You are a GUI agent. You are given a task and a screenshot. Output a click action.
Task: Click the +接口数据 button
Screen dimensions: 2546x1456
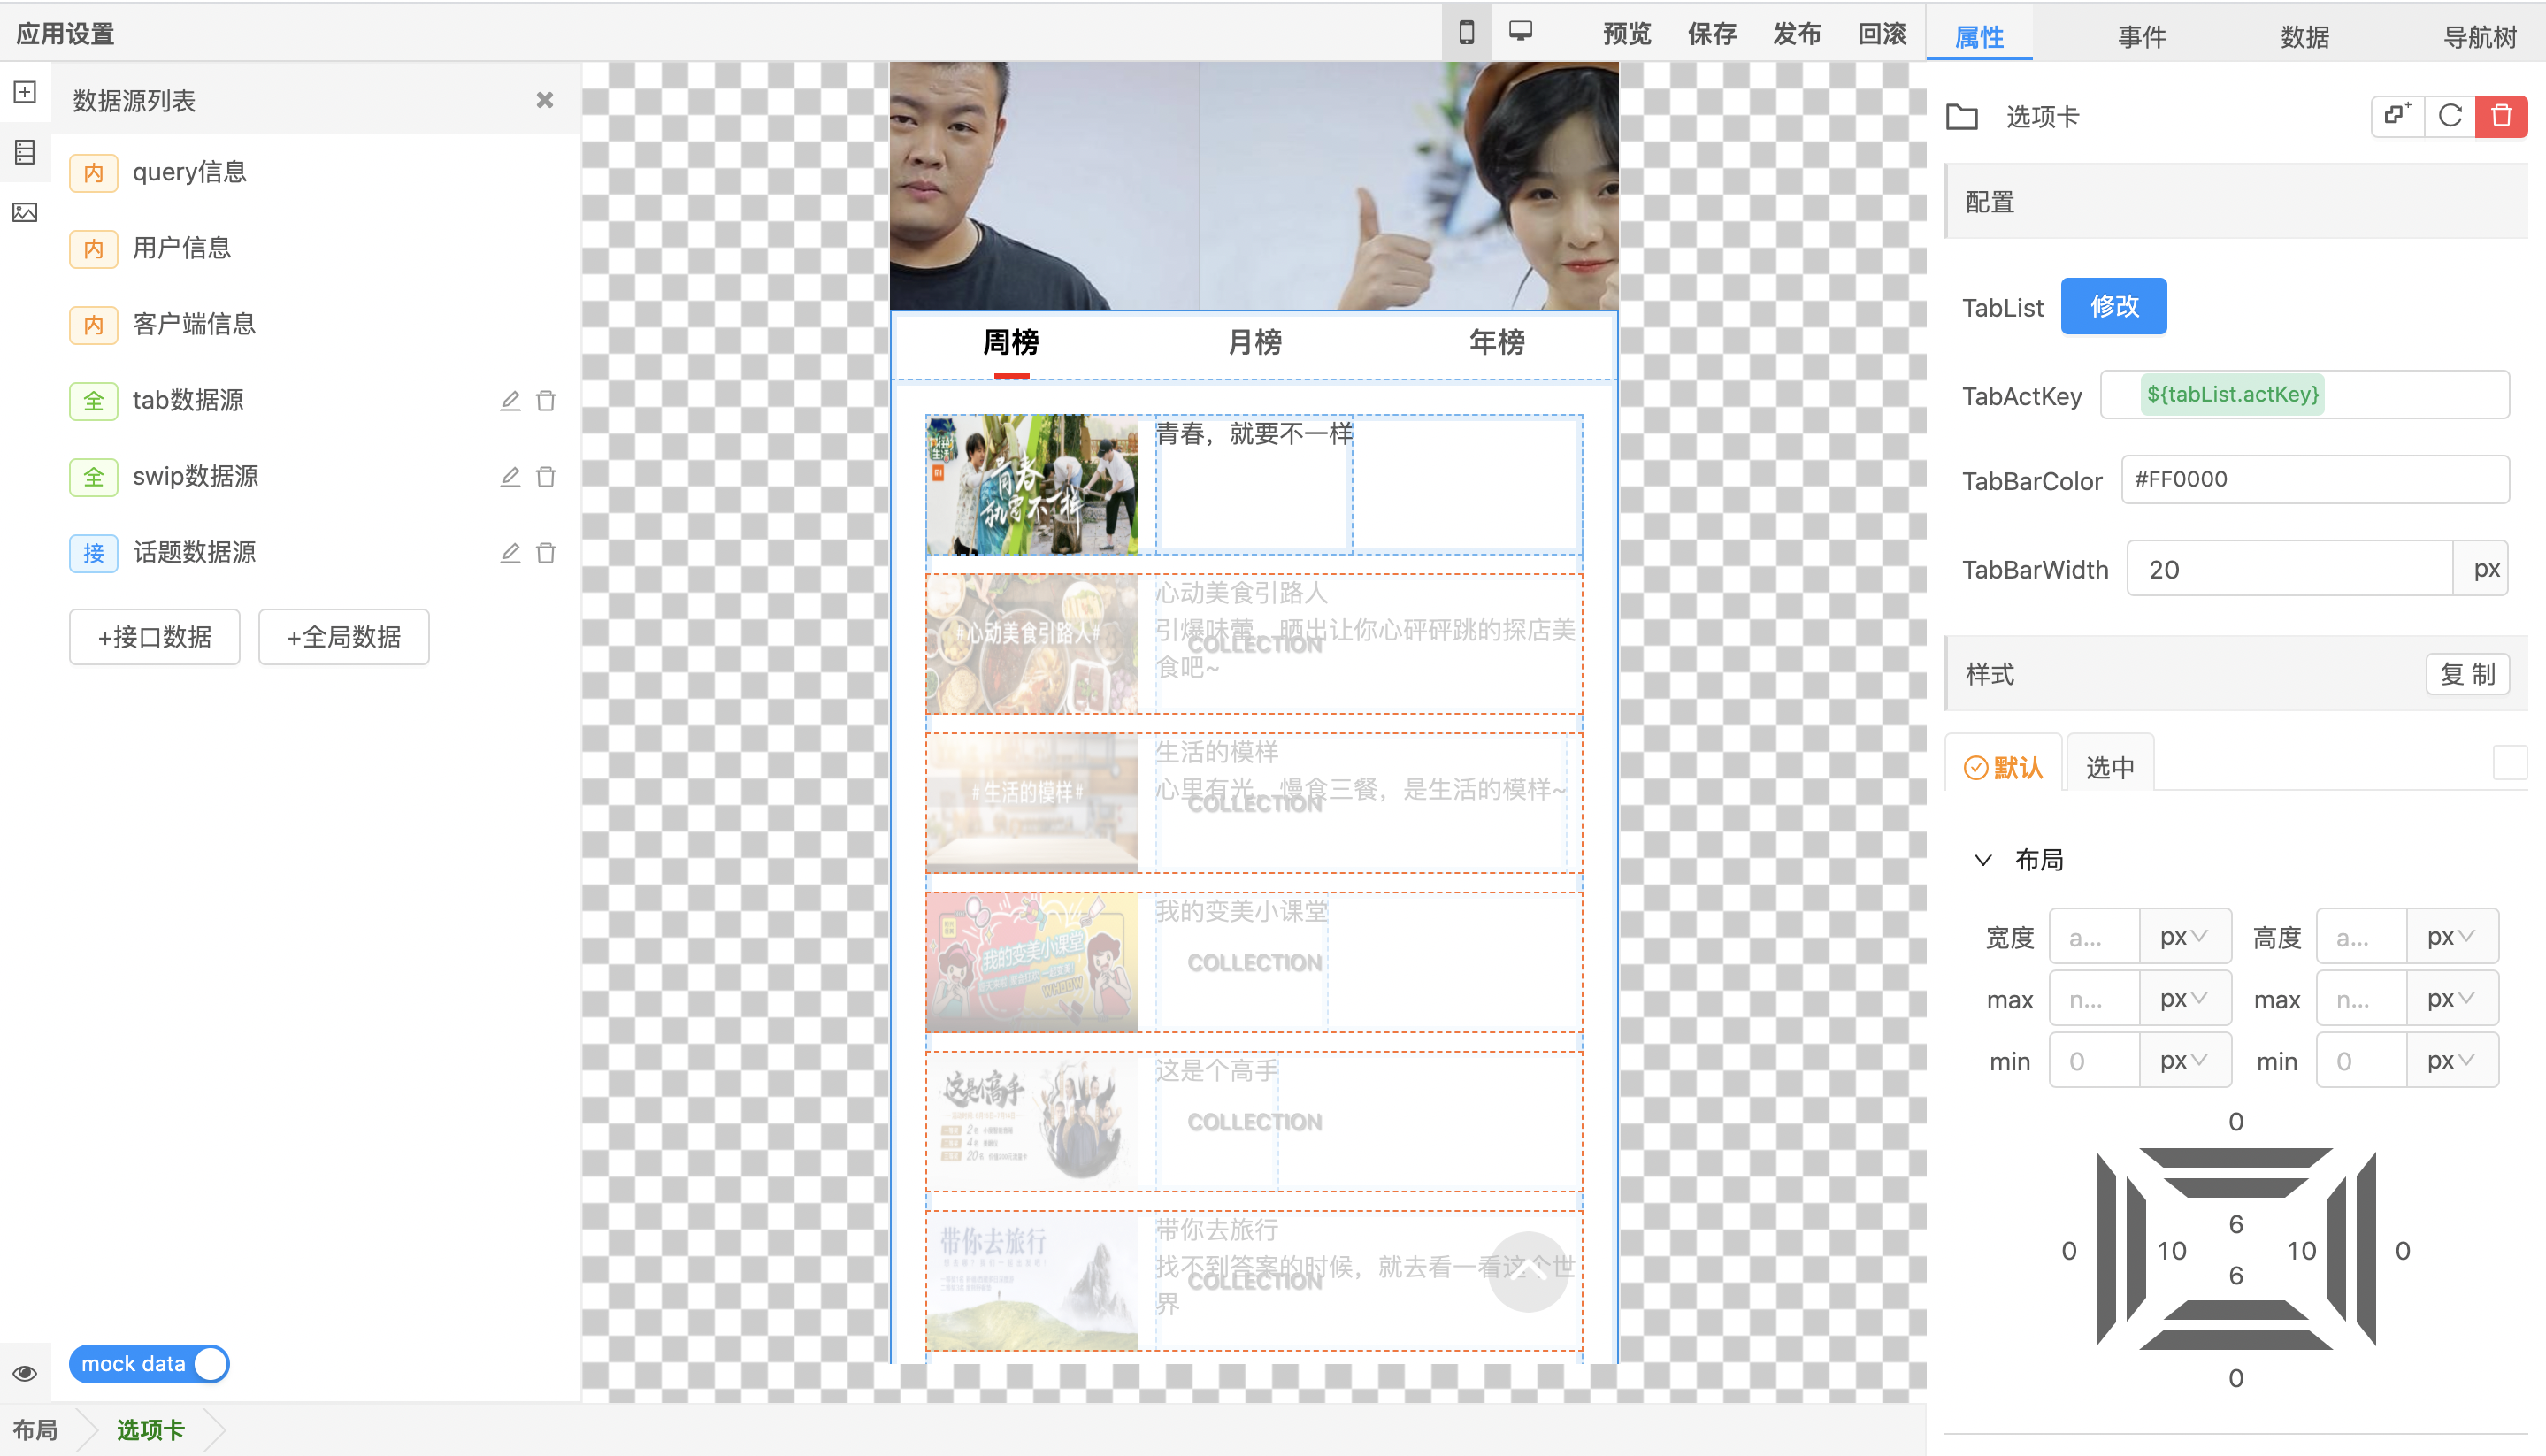[x=155, y=637]
